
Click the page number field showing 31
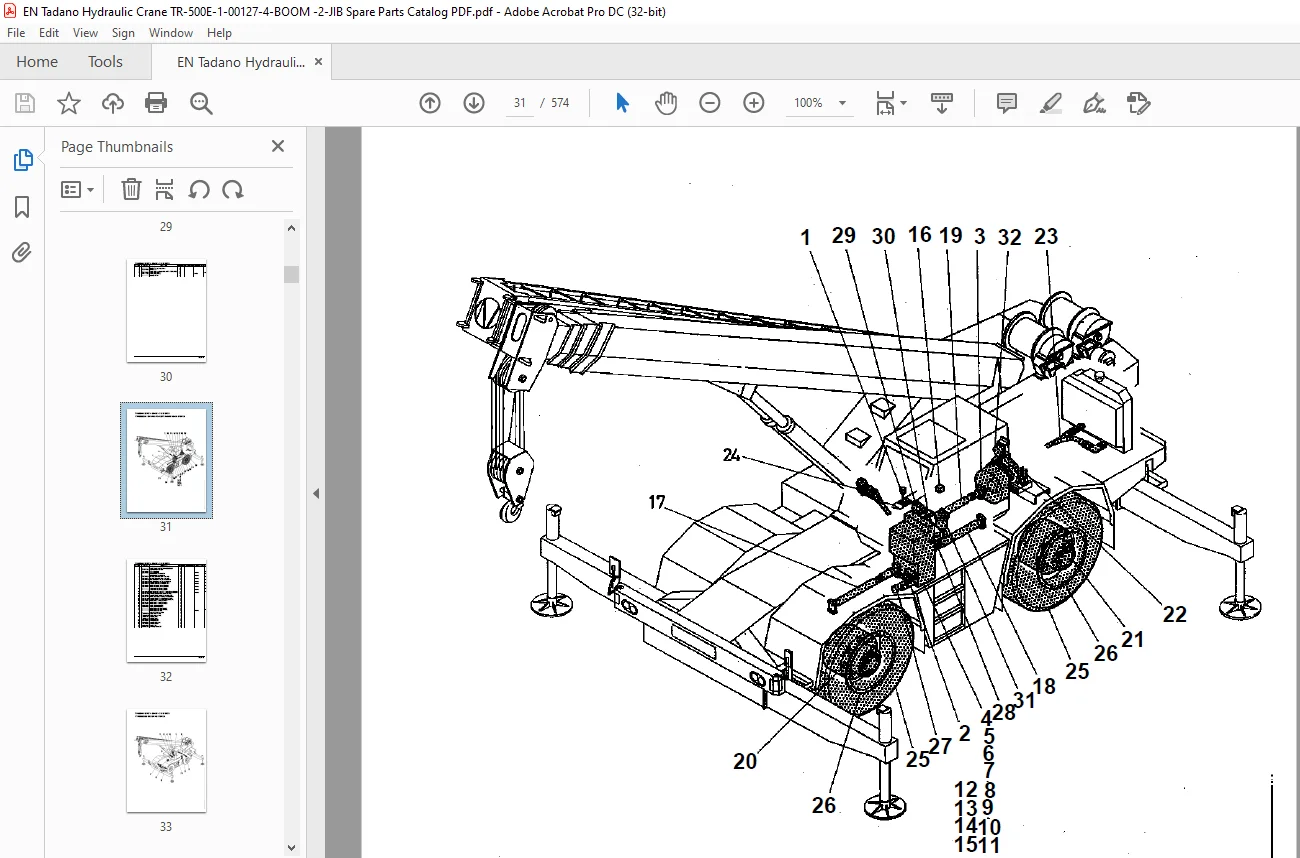coord(520,103)
